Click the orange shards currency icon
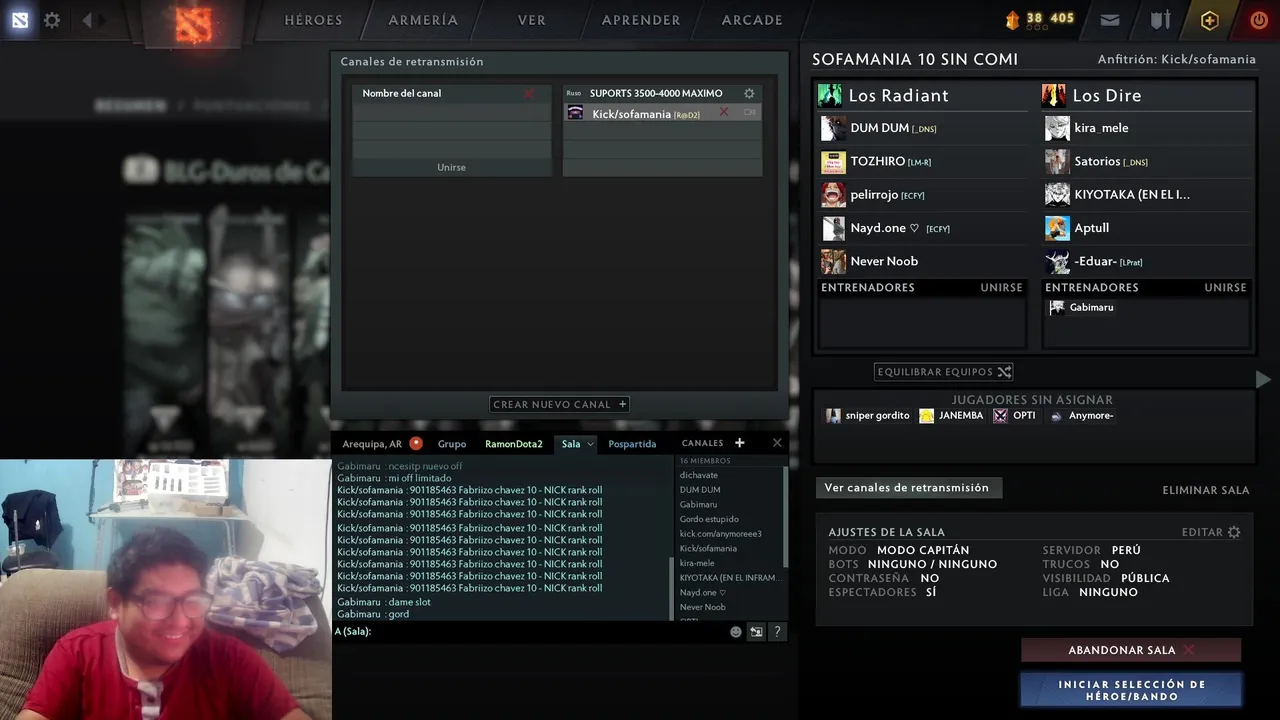Screen dimensions: 1280x720 click(x=1012, y=19)
